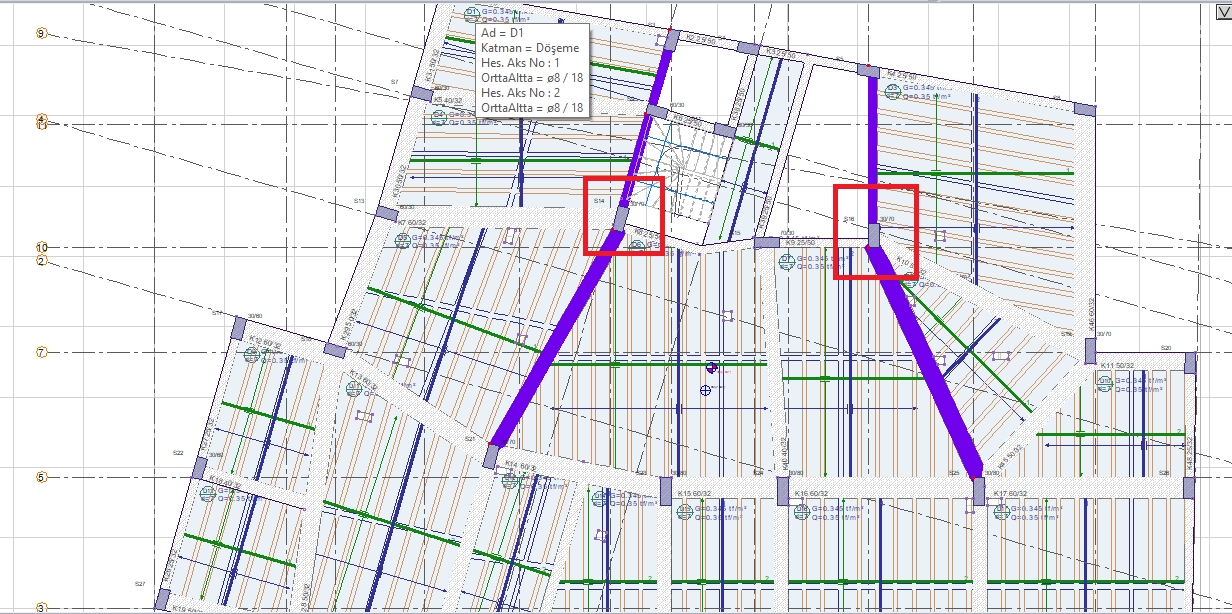Click the axis 7 bubble marker
1232x614 pixels.
[x=42, y=352]
